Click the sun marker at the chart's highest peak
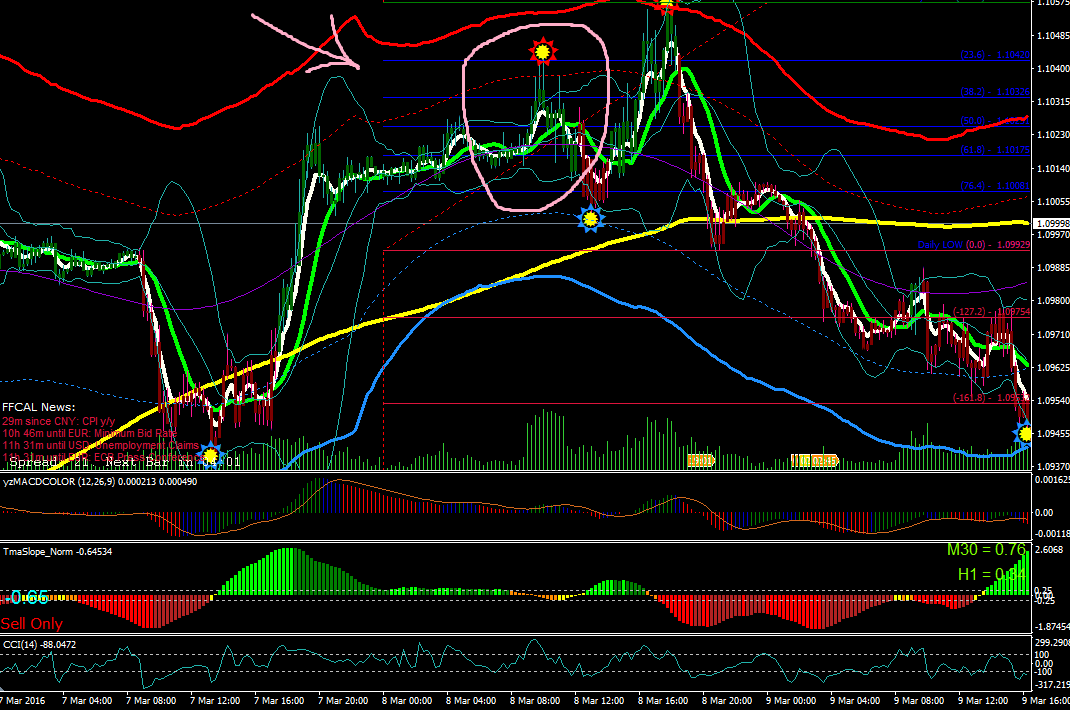The image size is (1070, 710). (666, 6)
